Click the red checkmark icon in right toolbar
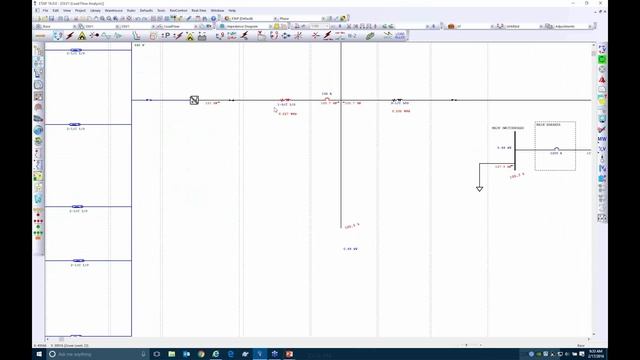 point(602,129)
